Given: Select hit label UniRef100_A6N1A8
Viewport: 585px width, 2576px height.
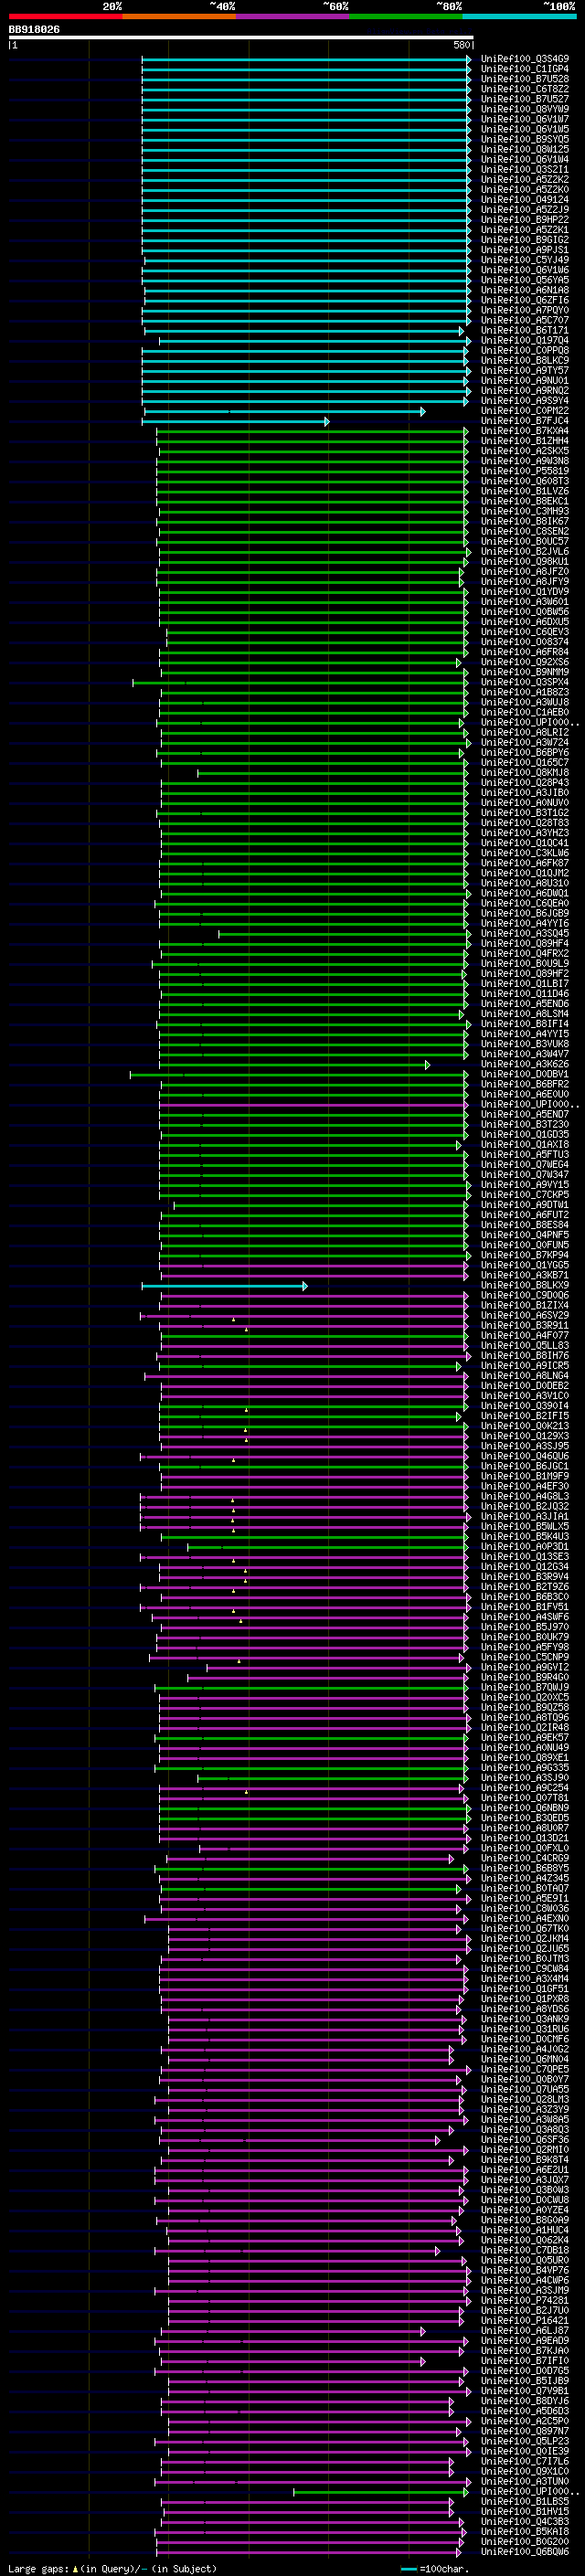Looking at the screenshot, I should (x=525, y=290).
